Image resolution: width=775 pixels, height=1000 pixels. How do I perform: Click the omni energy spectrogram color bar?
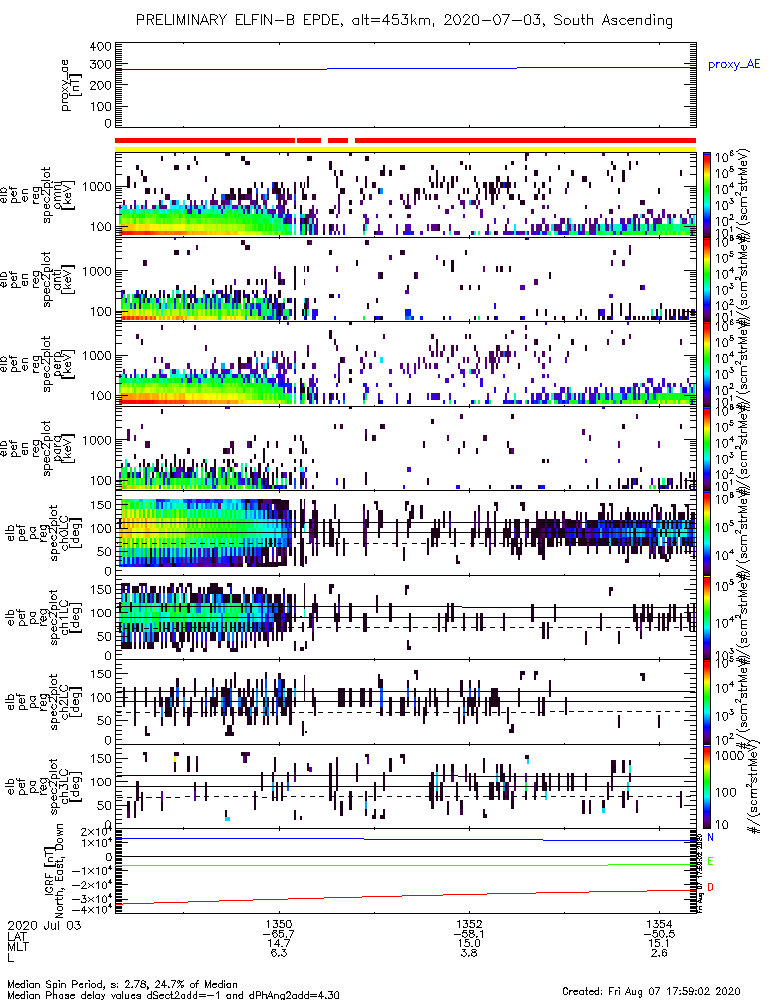705,194
